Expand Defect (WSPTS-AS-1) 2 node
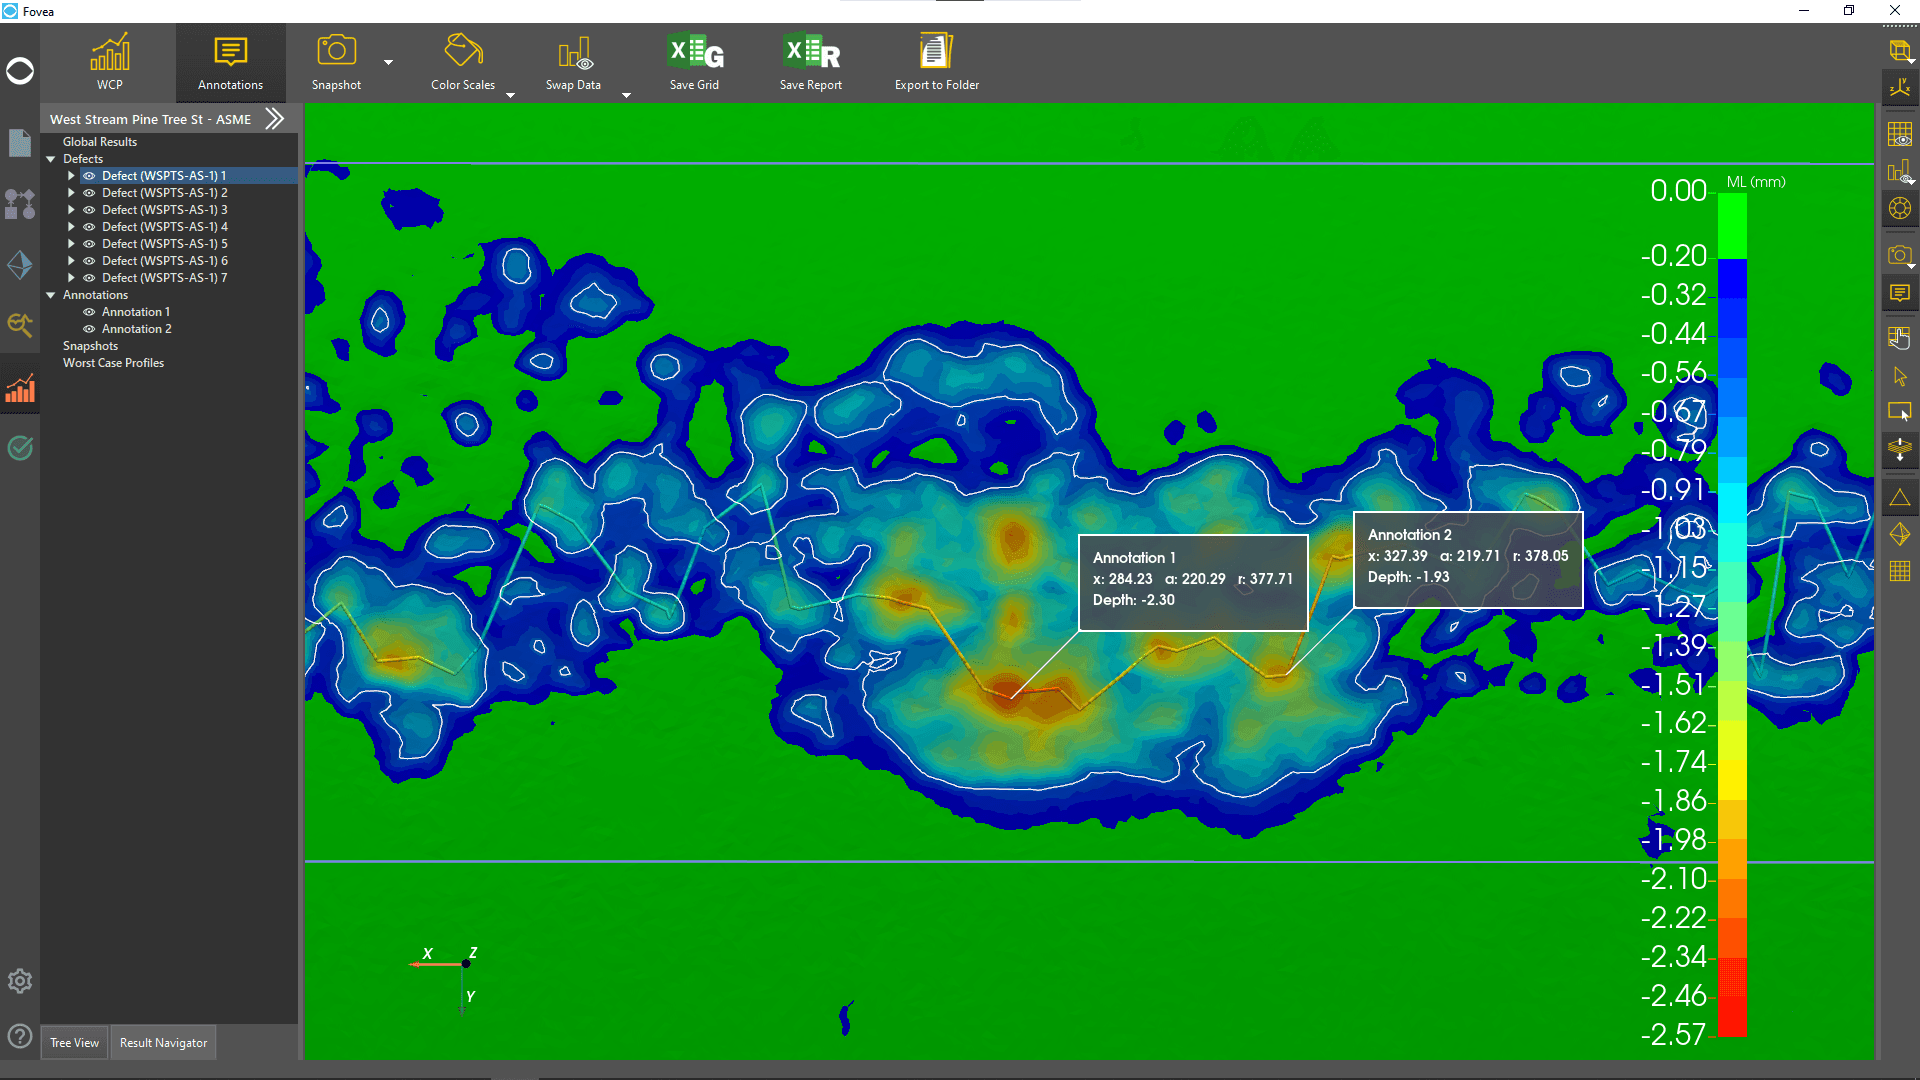The image size is (1920, 1080). (71, 193)
